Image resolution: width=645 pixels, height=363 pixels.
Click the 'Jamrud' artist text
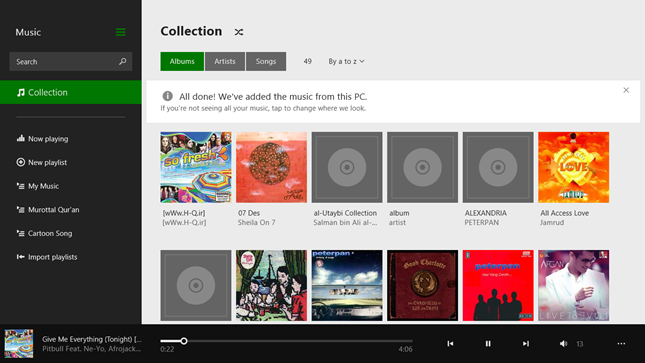coord(552,223)
